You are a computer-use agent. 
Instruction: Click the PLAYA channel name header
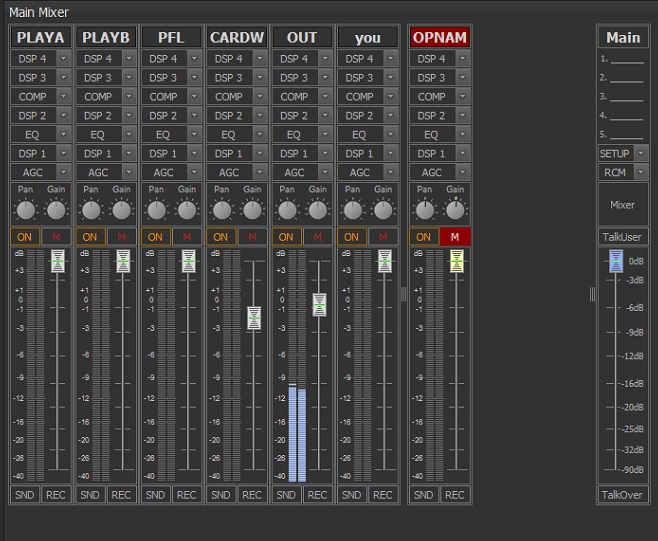(41, 38)
